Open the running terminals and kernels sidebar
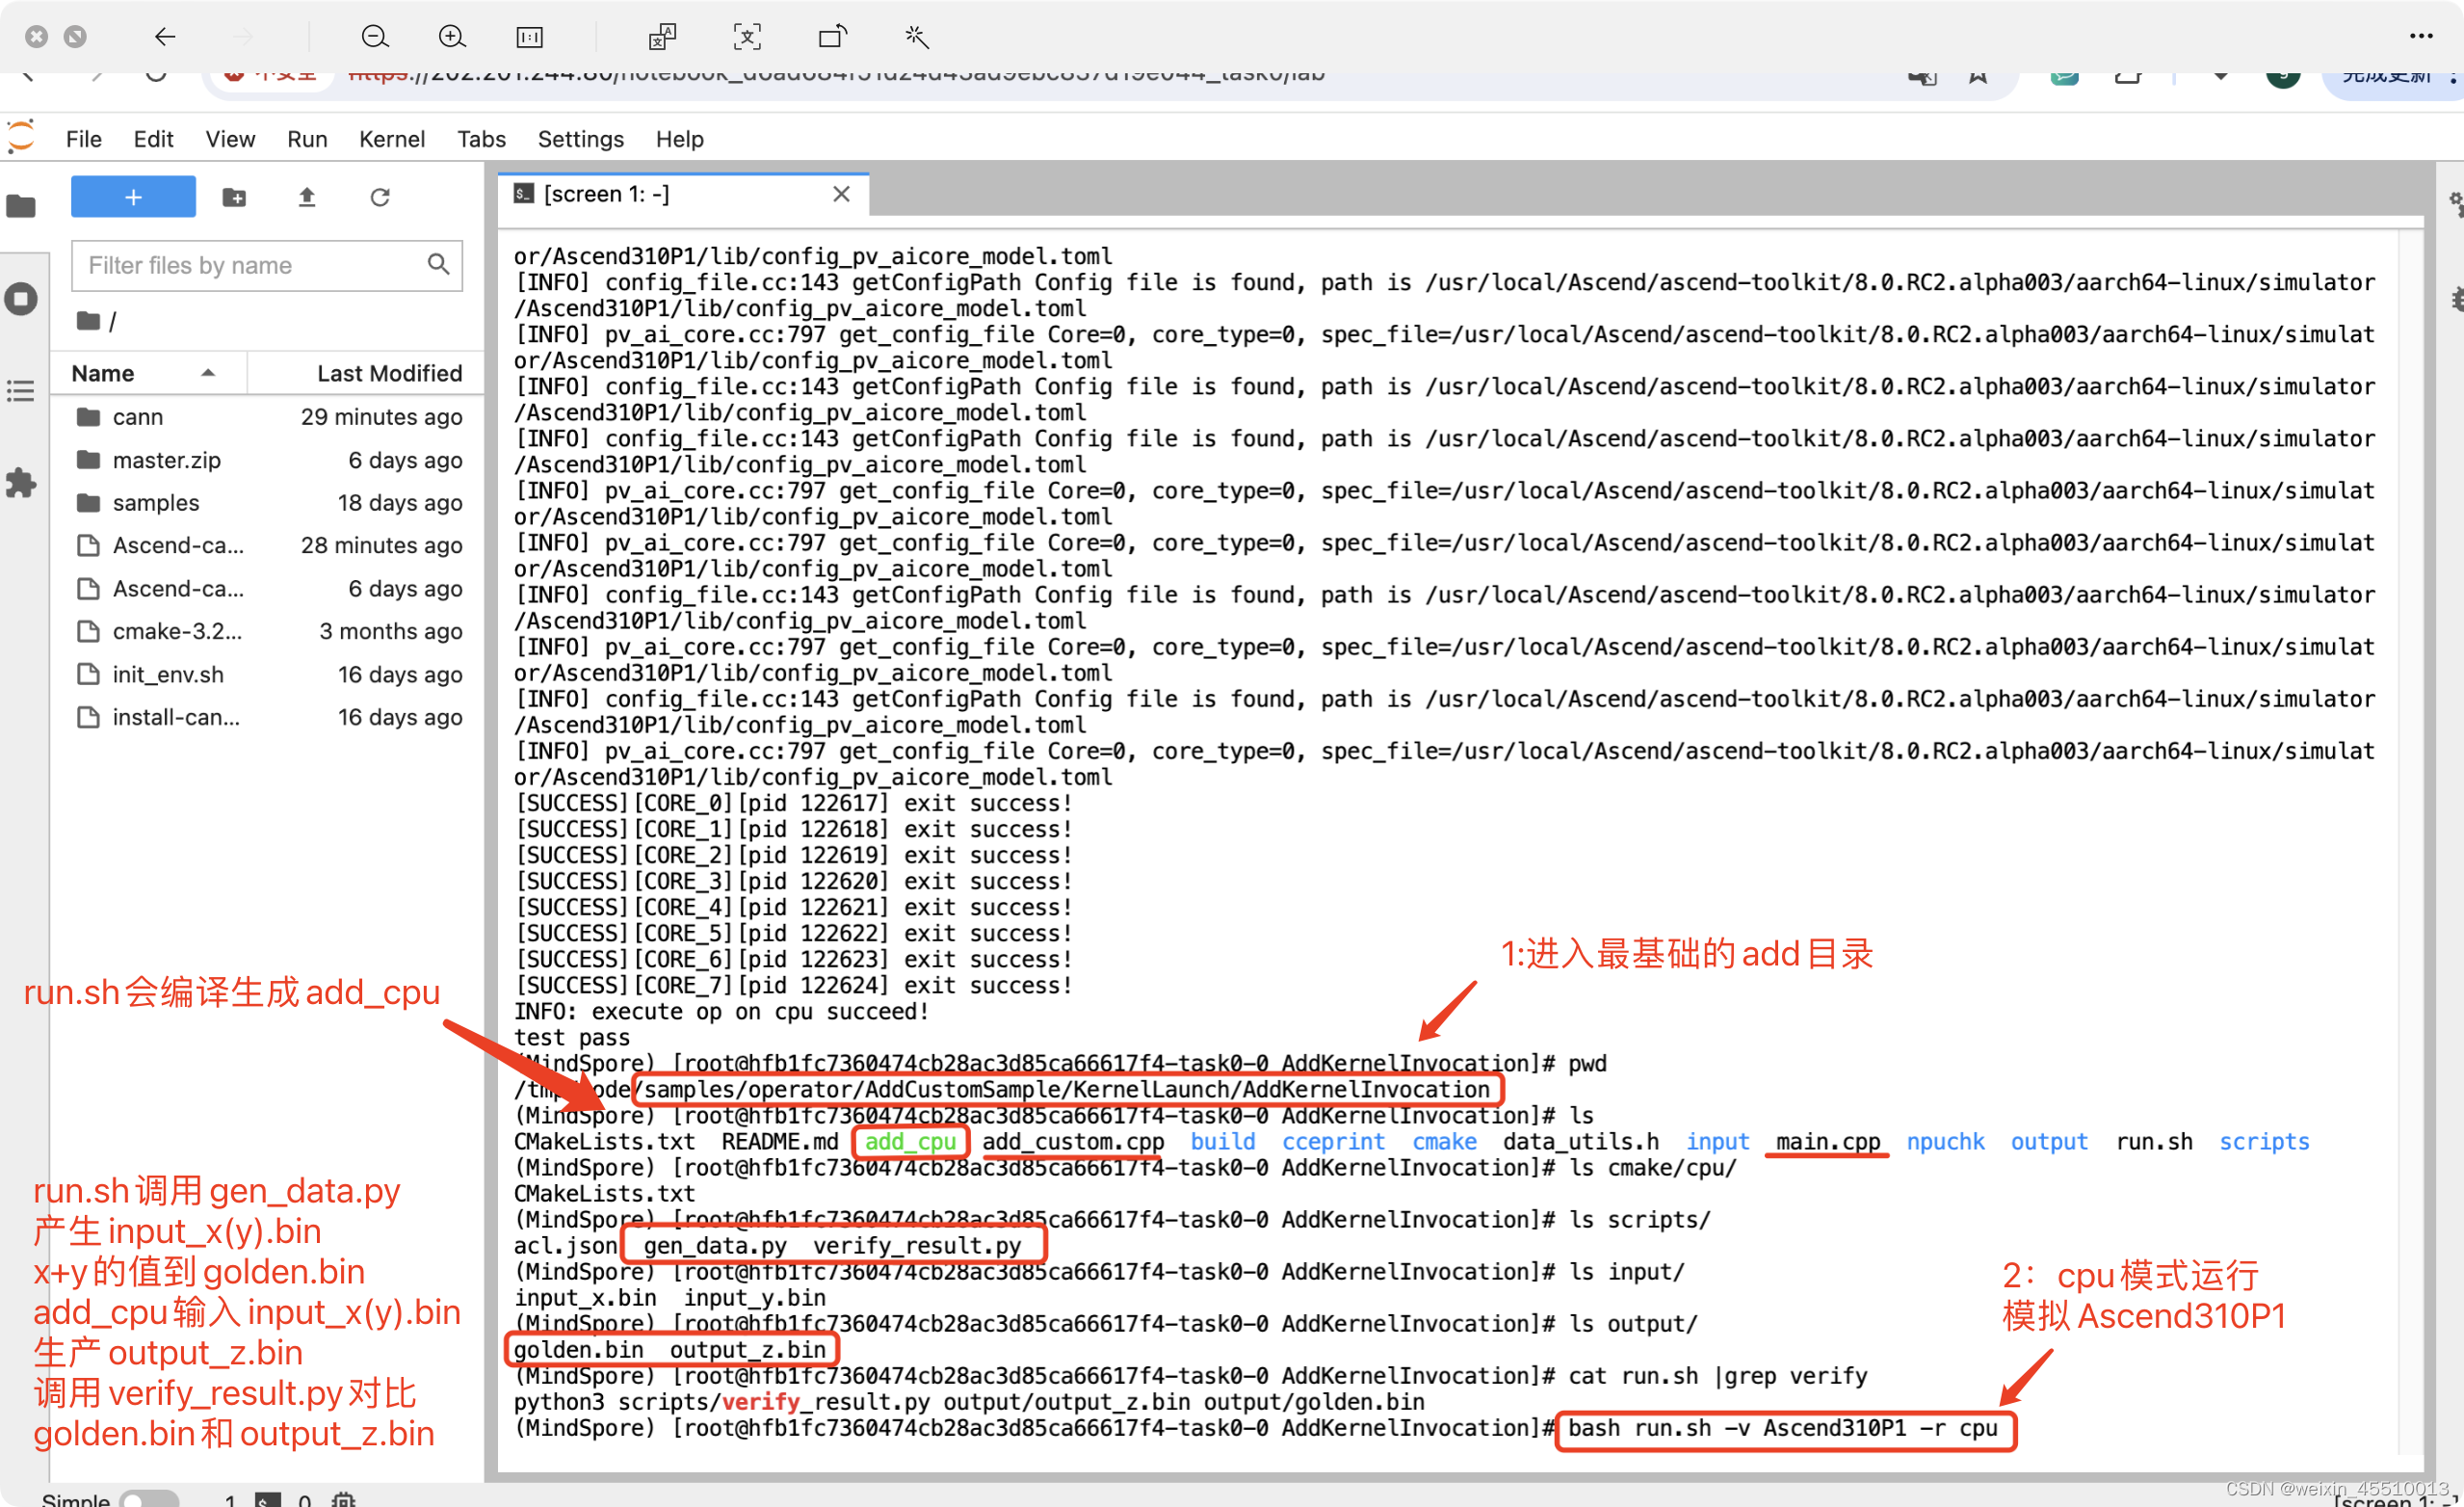The width and height of the screenshot is (2464, 1507). (x=21, y=298)
